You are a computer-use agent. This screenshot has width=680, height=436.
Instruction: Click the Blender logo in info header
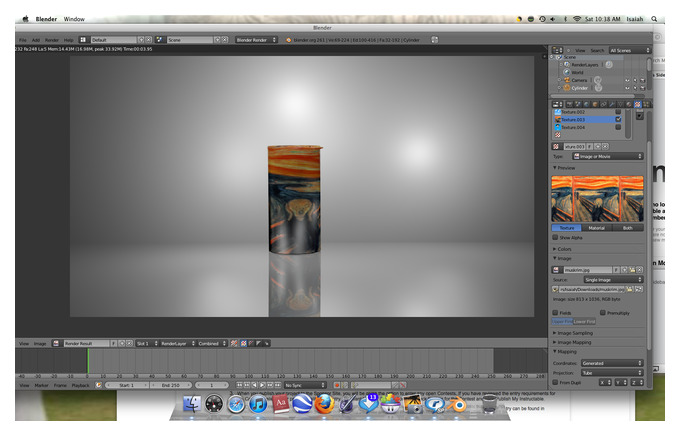pyautogui.click(x=288, y=40)
